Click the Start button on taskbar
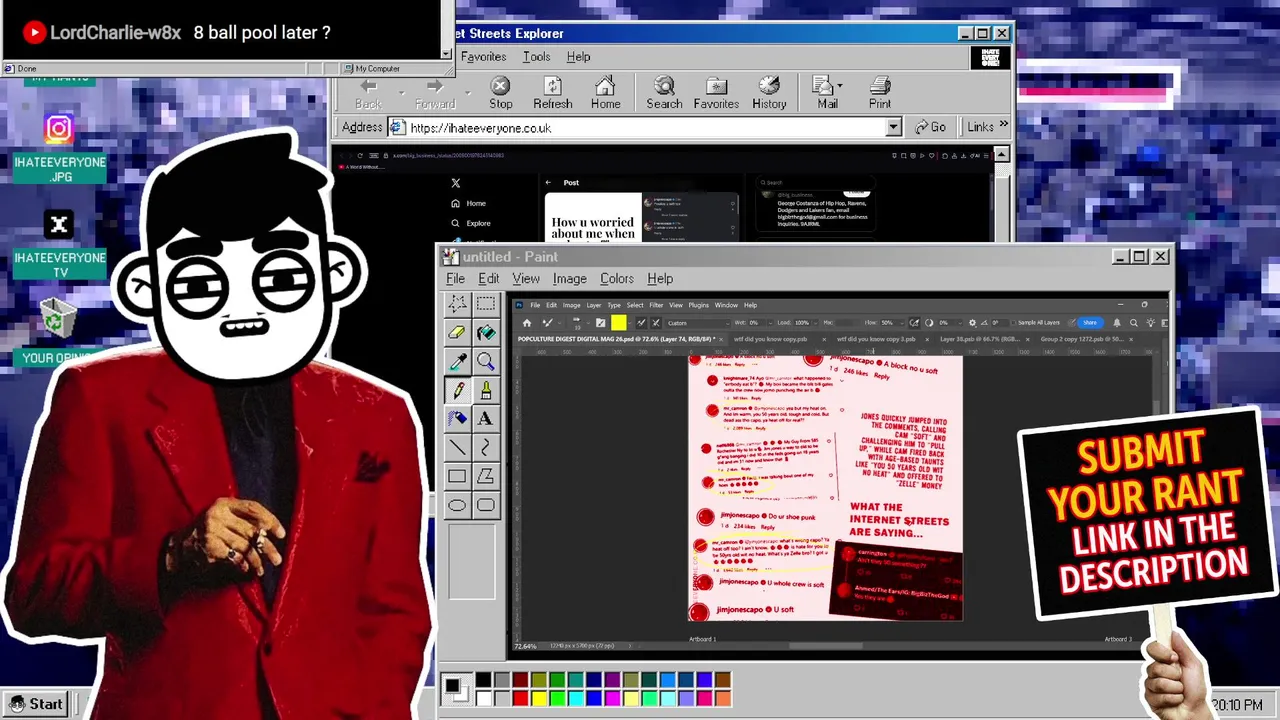Image resolution: width=1280 pixels, height=720 pixels. (35, 704)
